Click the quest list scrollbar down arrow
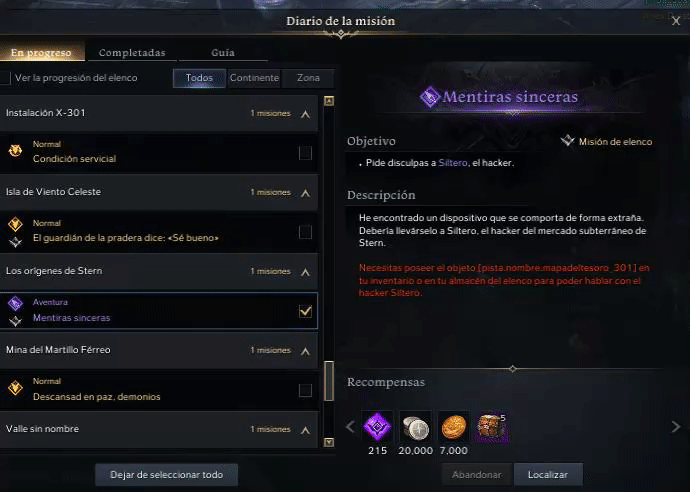 click(x=329, y=442)
